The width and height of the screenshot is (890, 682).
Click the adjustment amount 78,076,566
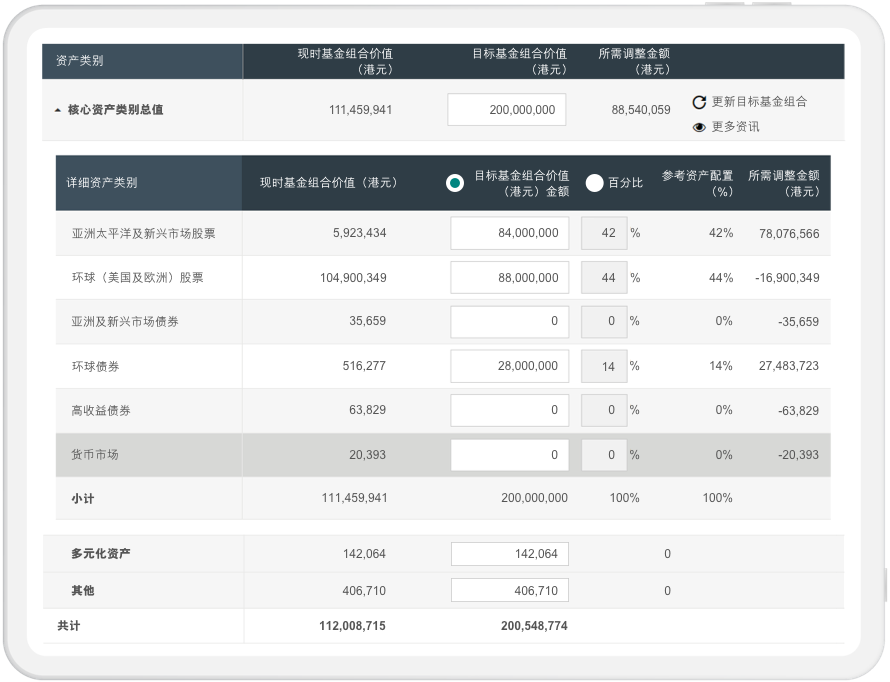[x=789, y=234]
